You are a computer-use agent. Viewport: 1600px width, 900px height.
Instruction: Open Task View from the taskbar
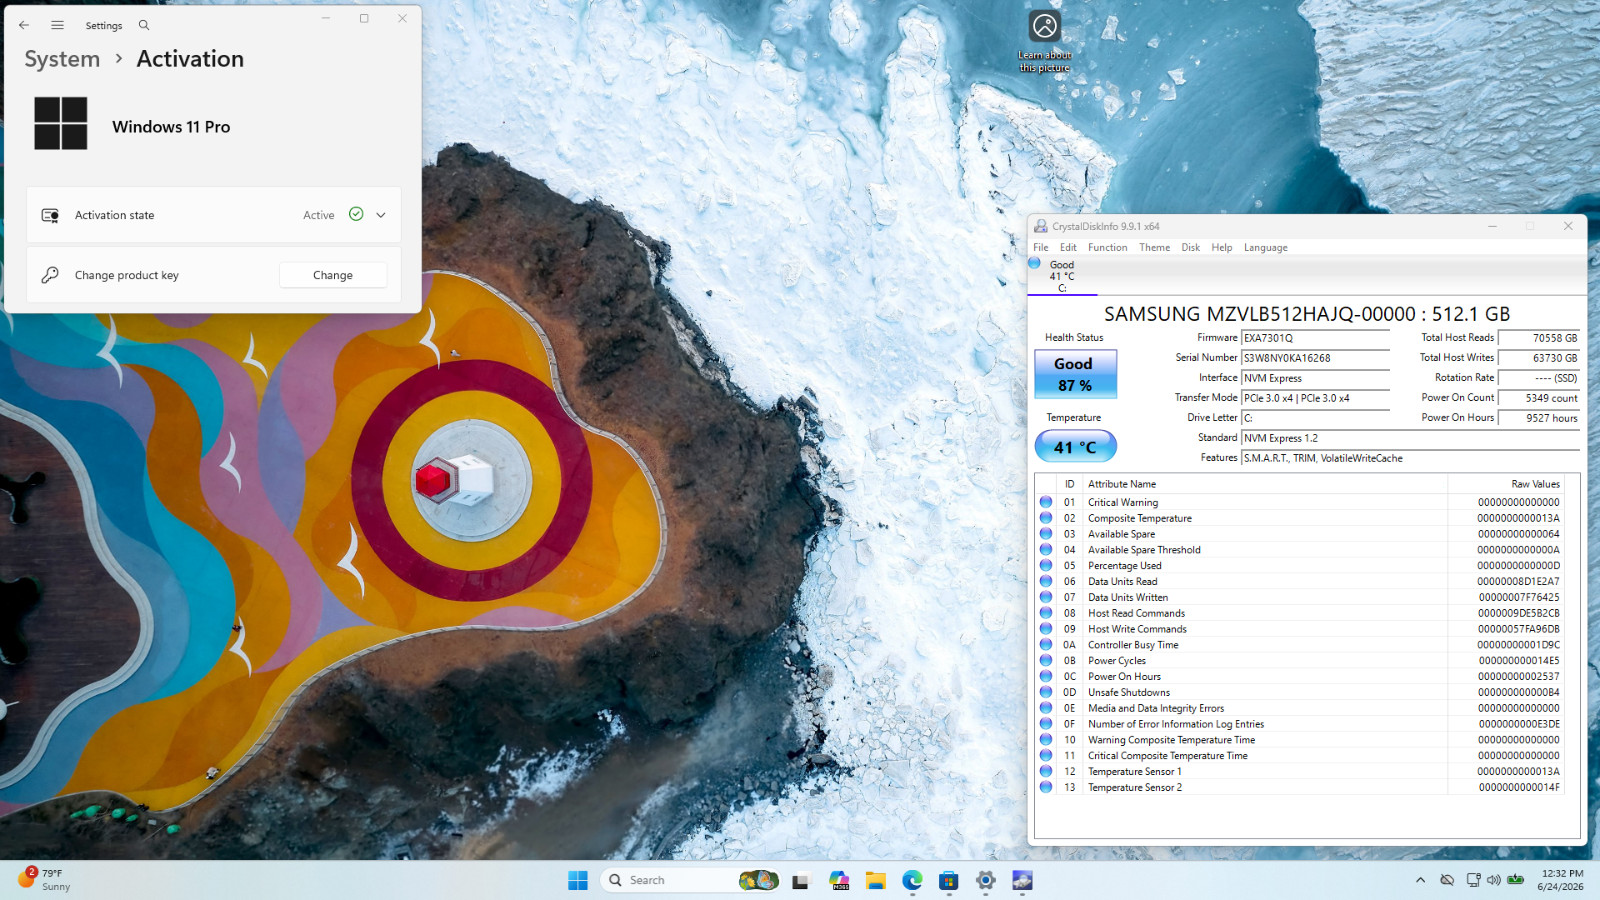point(800,881)
